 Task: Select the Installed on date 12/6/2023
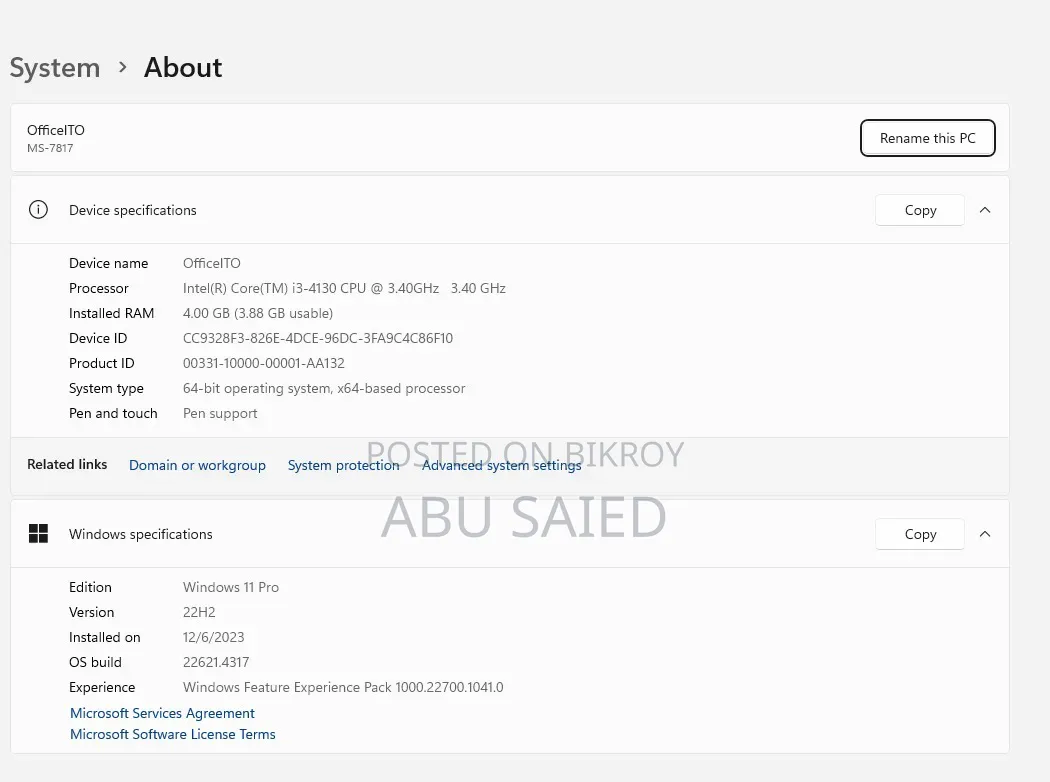[x=214, y=637]
